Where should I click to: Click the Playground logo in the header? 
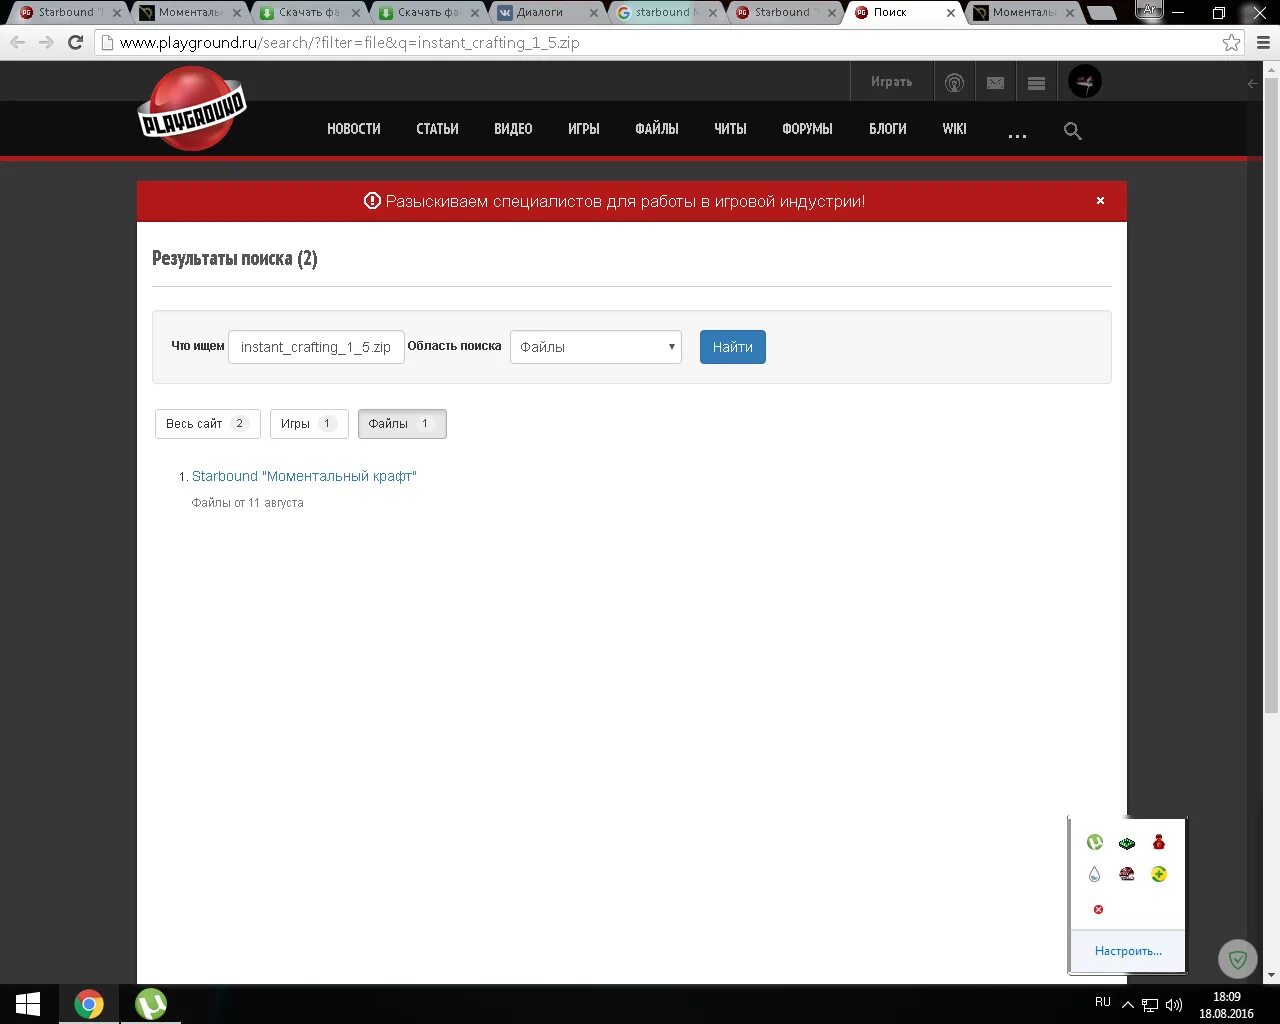tap(191, 110)
